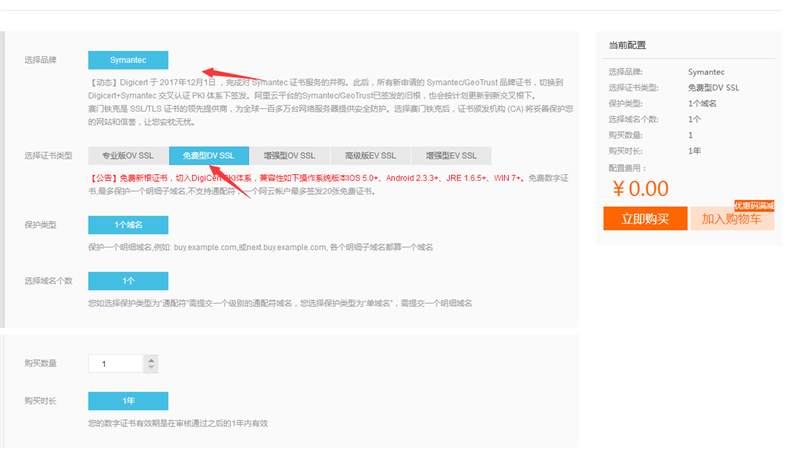Click 免费型DV SSL value in summary panel
This screenshot has width=800, height=453.
[713, 88]
